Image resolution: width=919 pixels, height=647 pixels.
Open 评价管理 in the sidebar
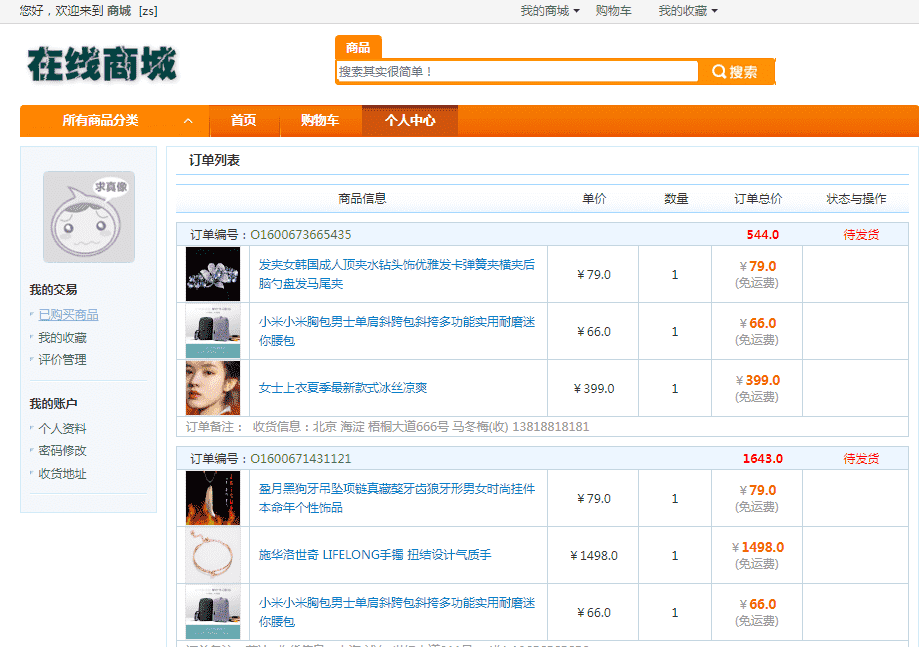click(x=62, y=360)
